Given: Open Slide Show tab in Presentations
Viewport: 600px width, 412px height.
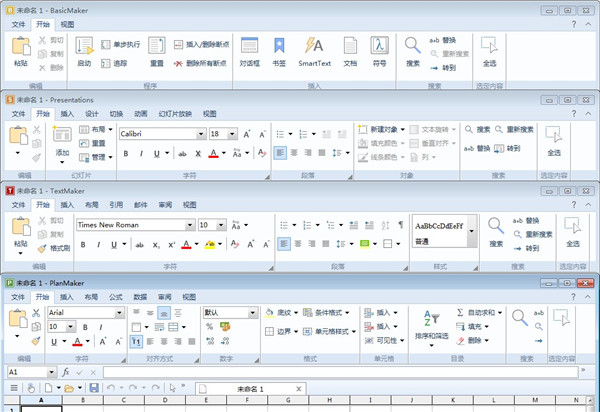Looking at the screenshot, I should click(175, 114).
